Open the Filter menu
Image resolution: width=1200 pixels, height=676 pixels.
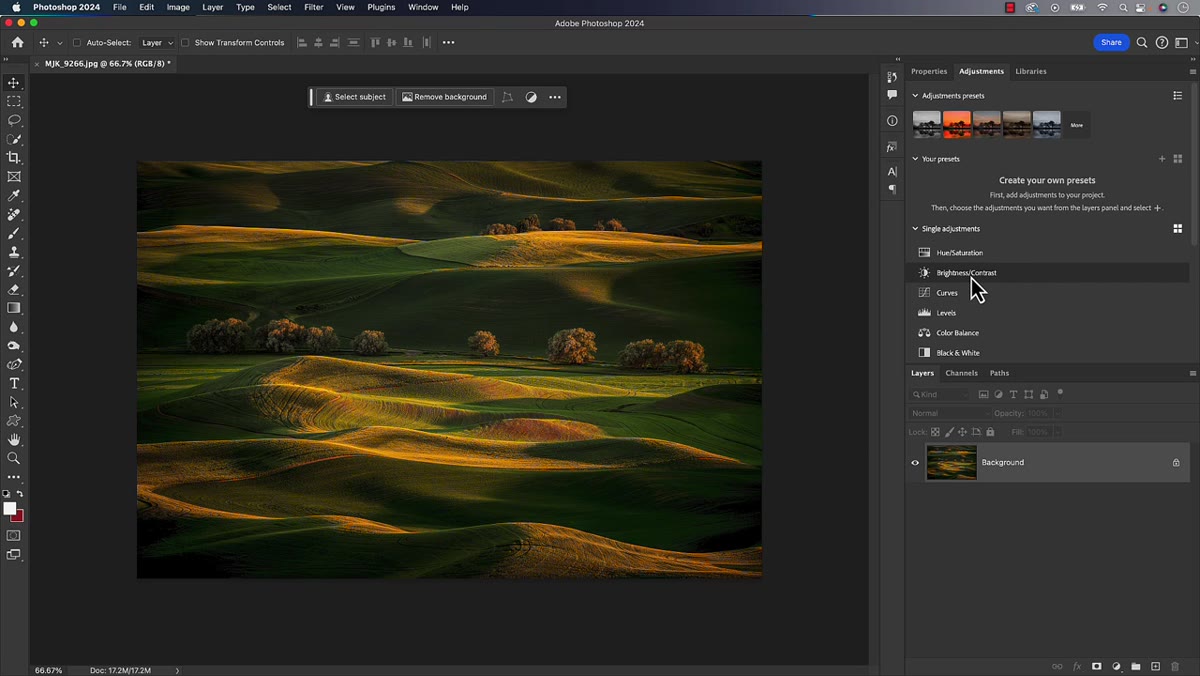(x=314, y=7)
